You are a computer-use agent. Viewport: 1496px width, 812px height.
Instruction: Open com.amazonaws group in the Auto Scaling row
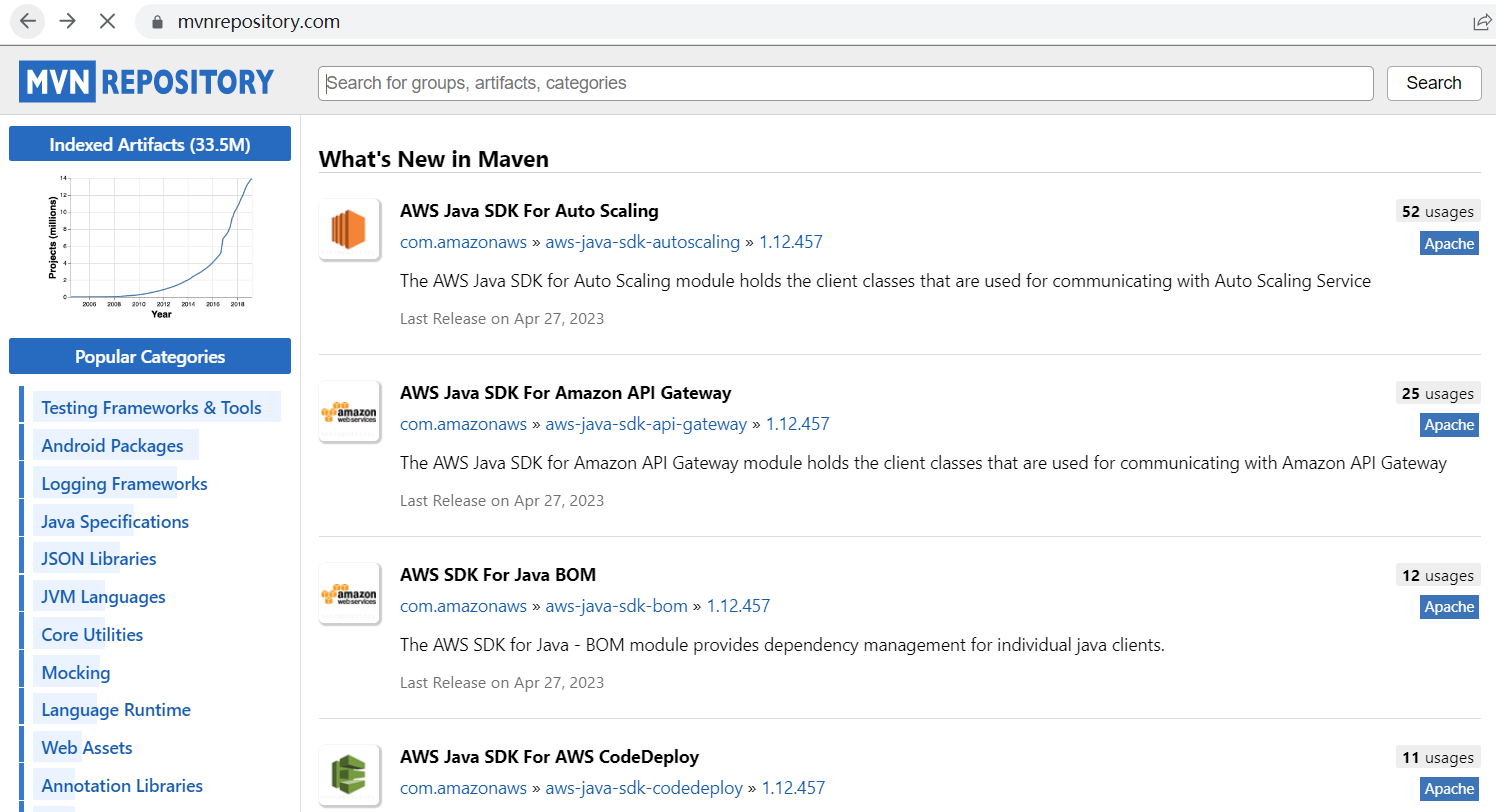tap(463, 242)
